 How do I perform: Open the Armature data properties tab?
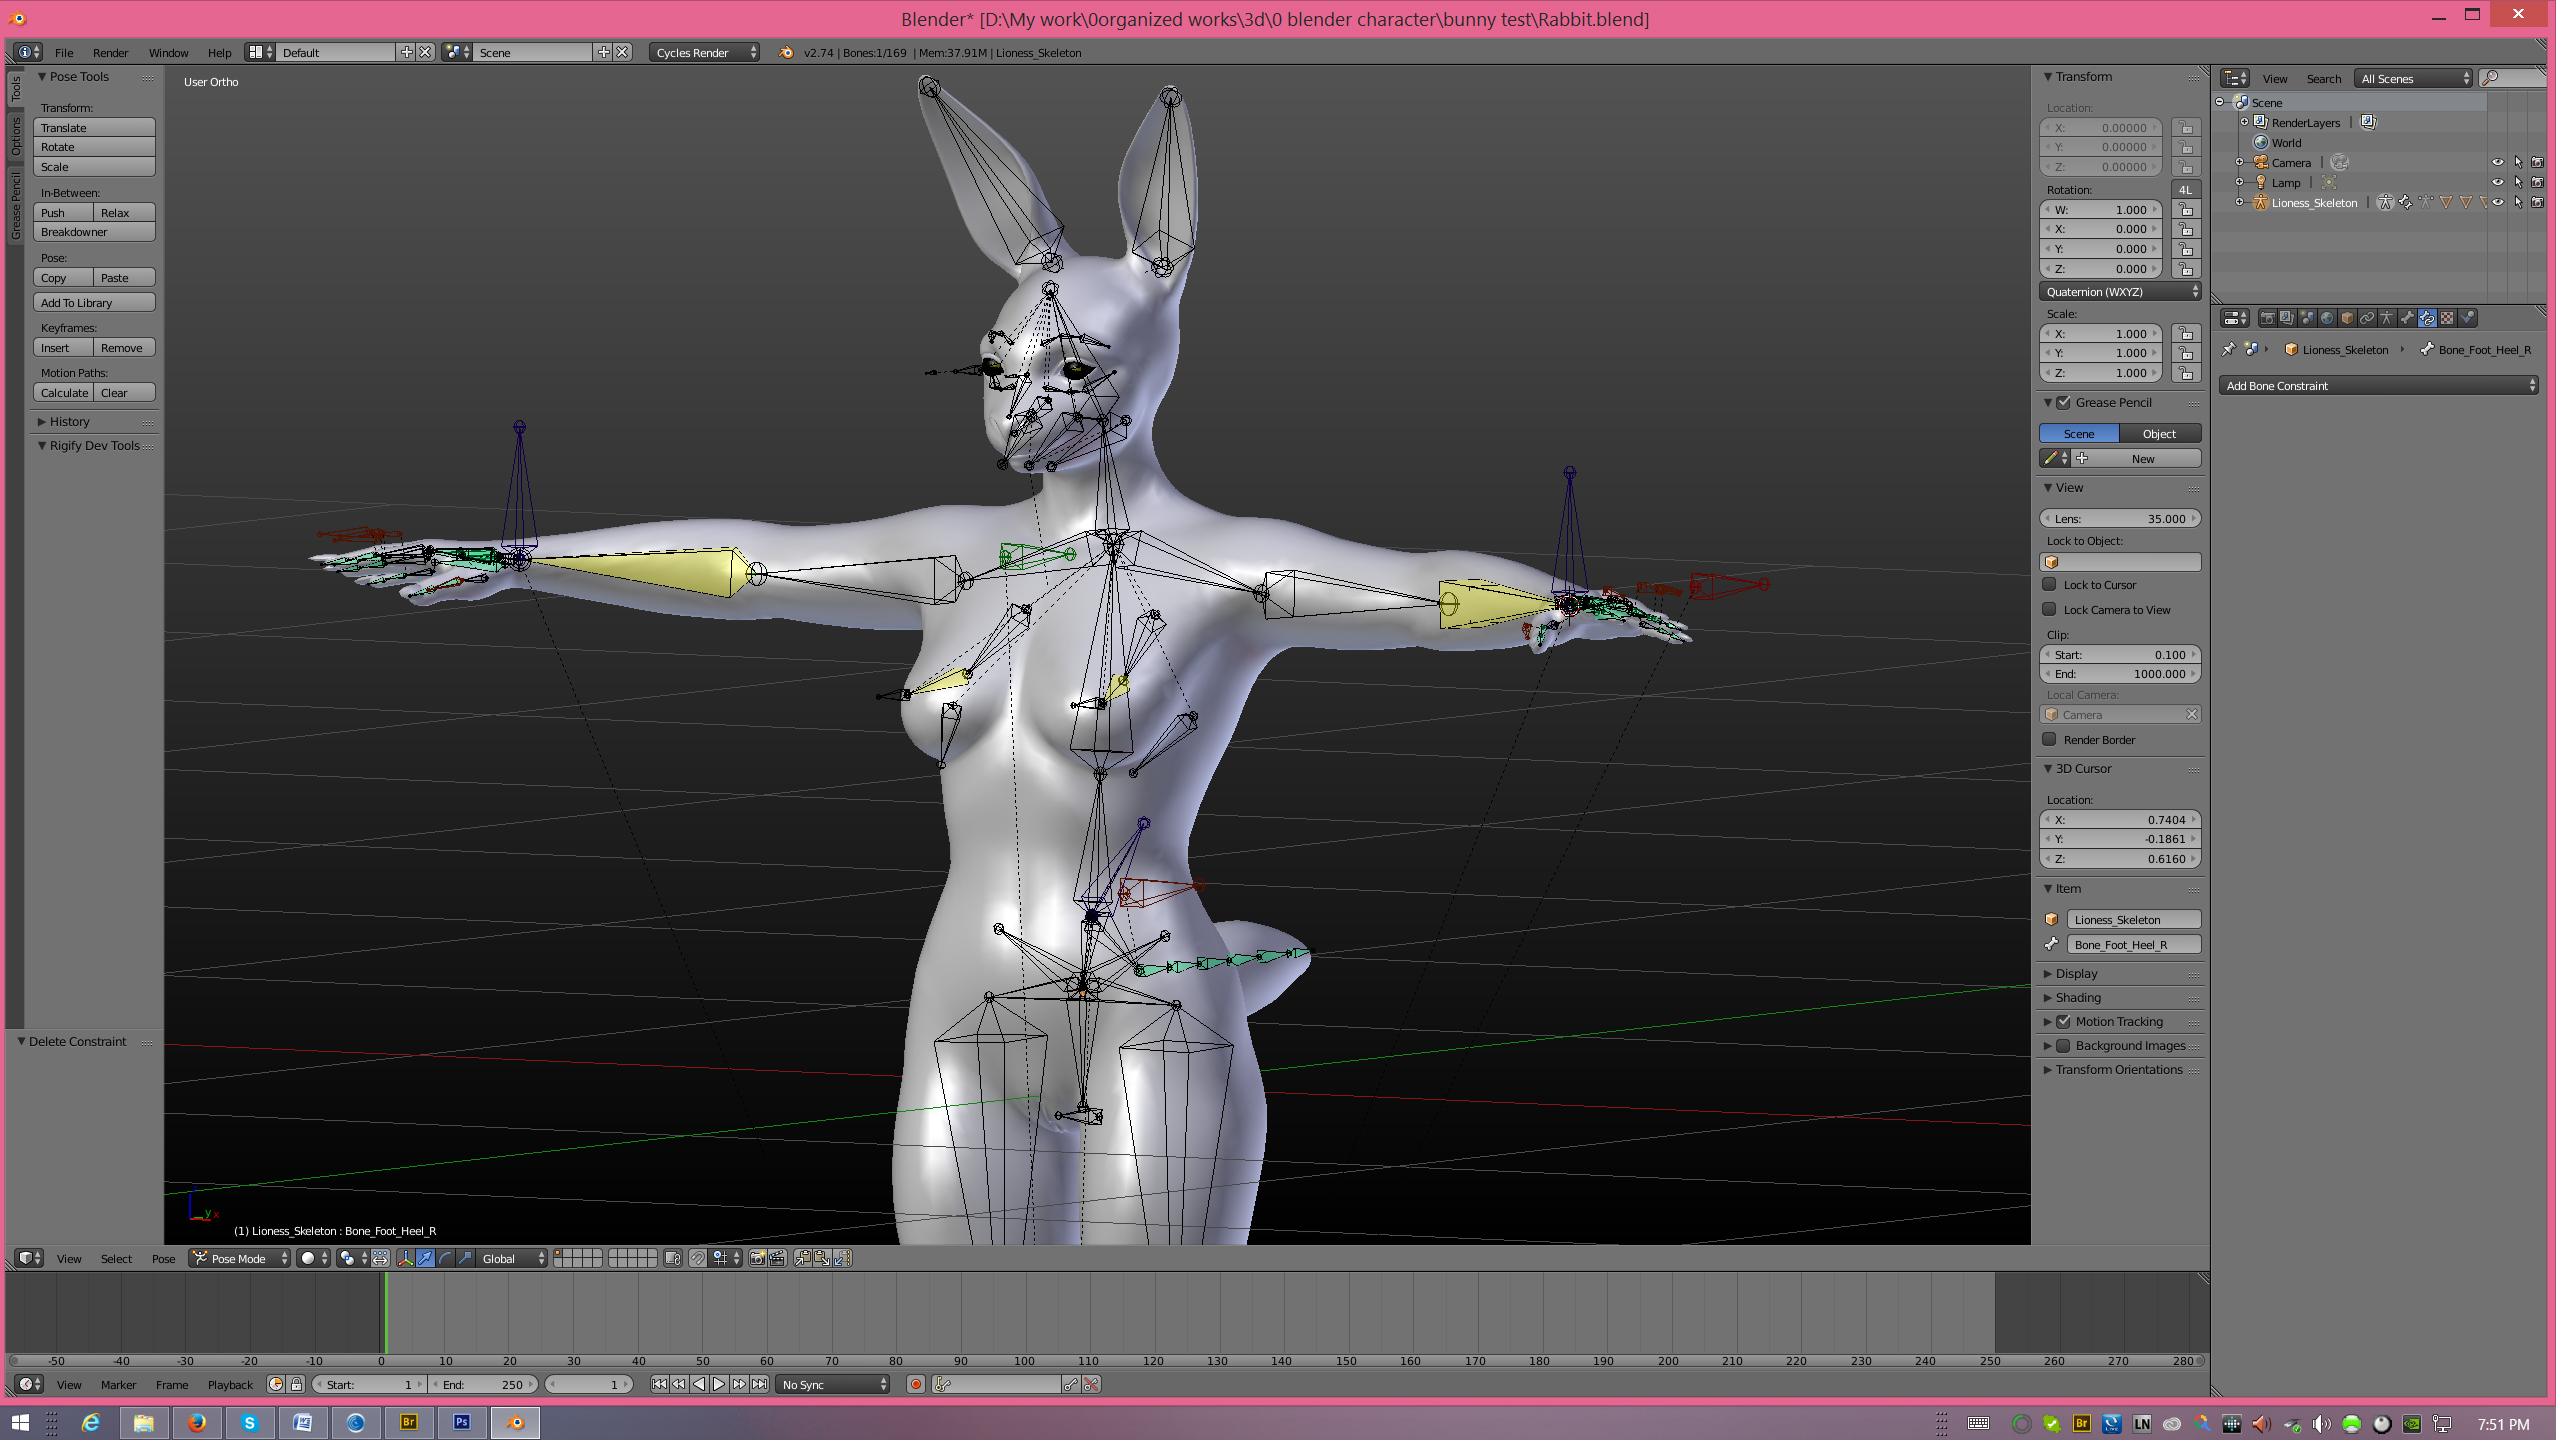pyautogui.click(x=2387, y=318)
